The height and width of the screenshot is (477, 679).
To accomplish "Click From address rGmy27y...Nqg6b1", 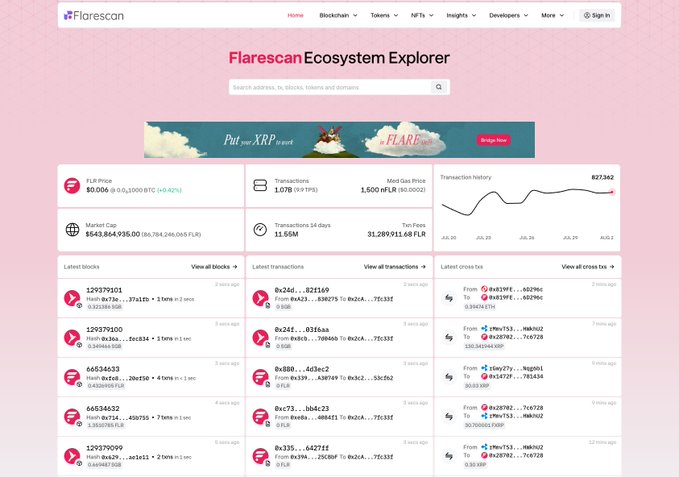I will pos(516,368).
